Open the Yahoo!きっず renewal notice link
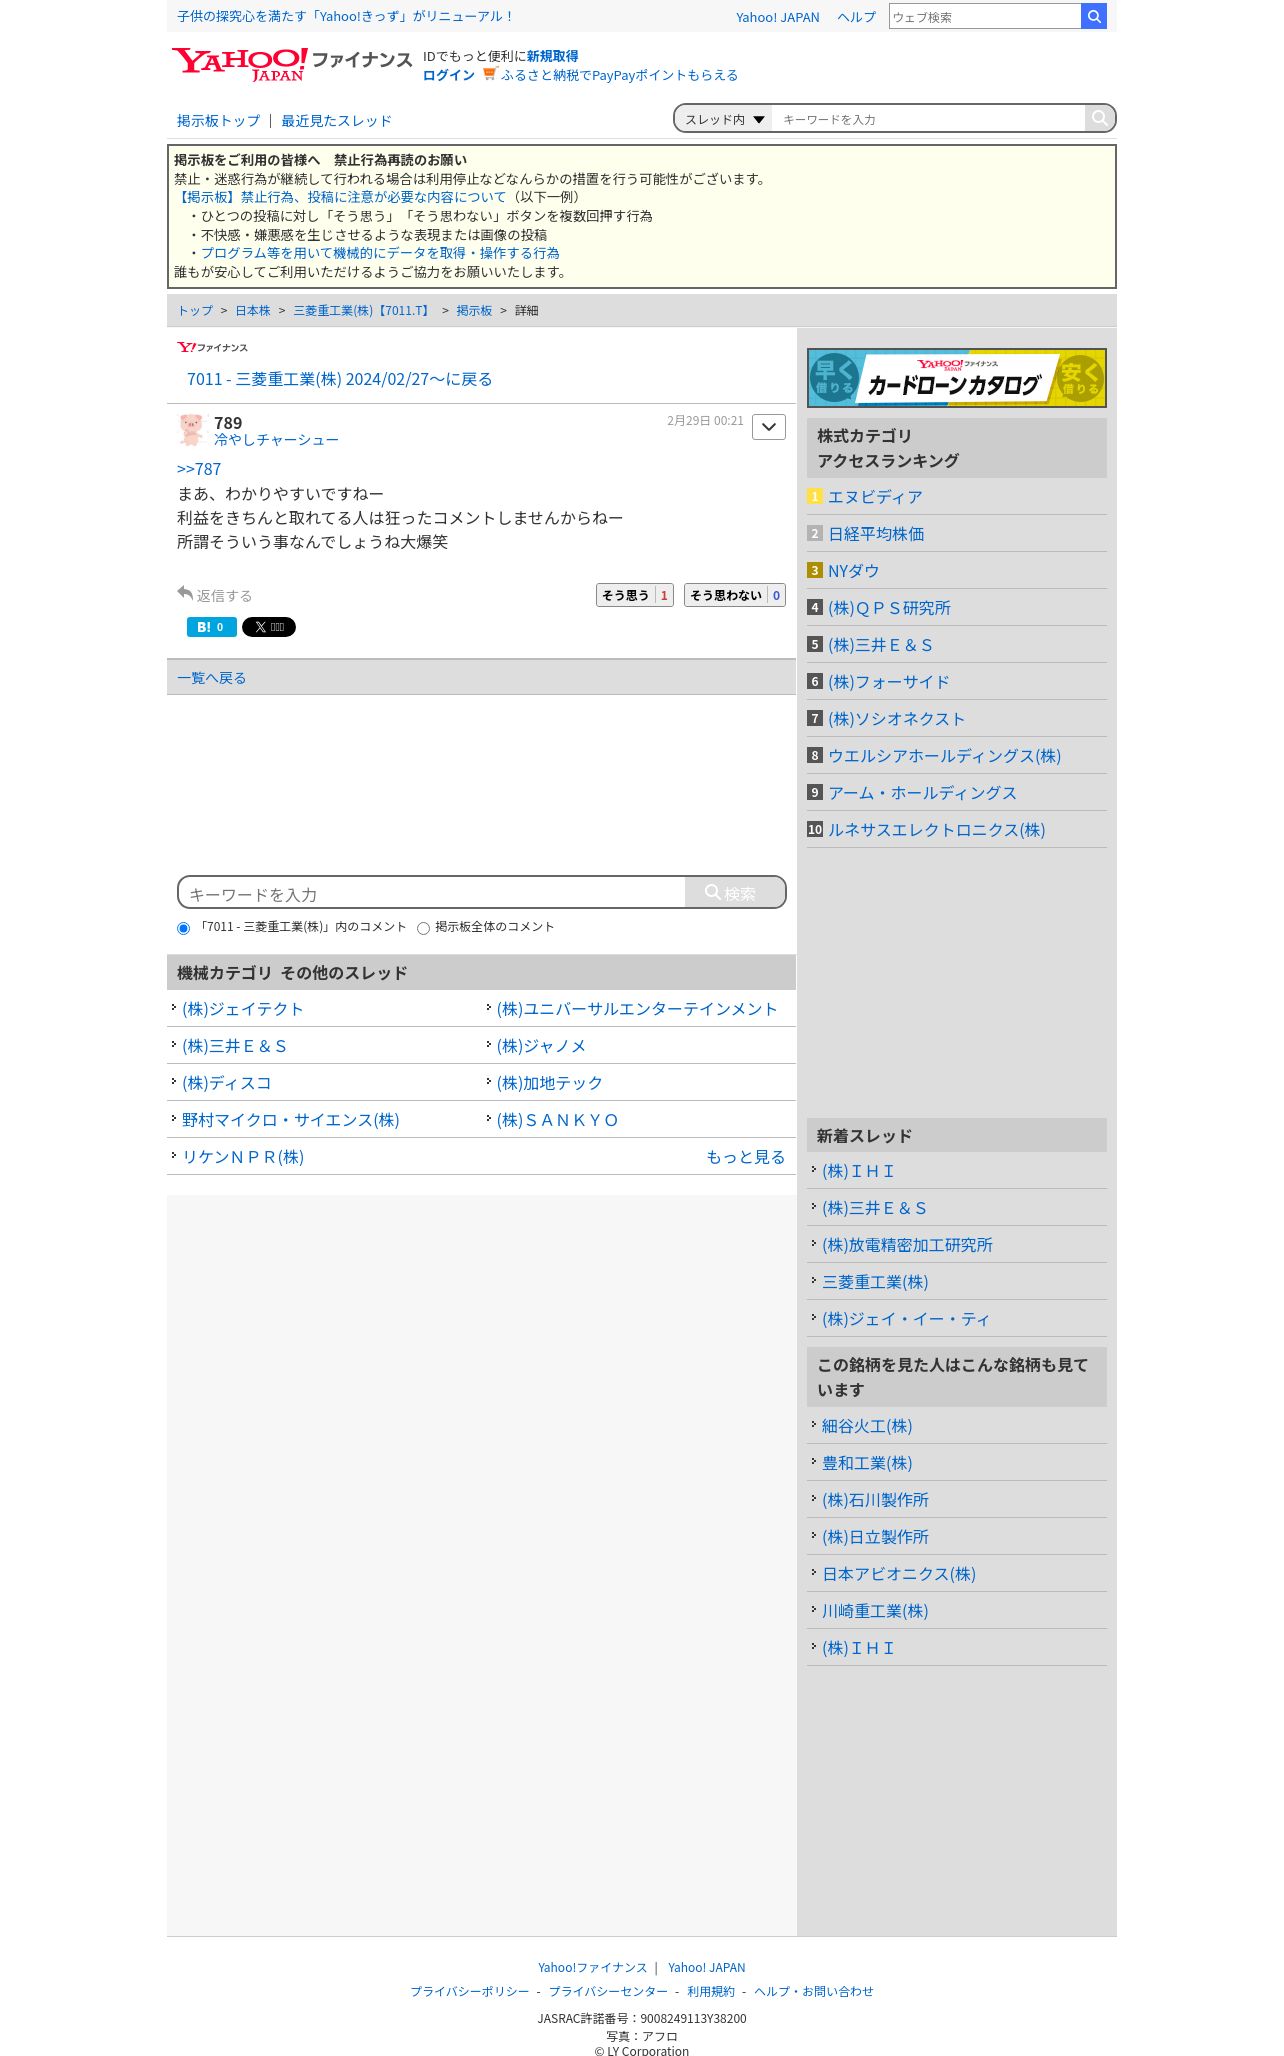This screenshot has height=2056, width=1284. [346, 16]
